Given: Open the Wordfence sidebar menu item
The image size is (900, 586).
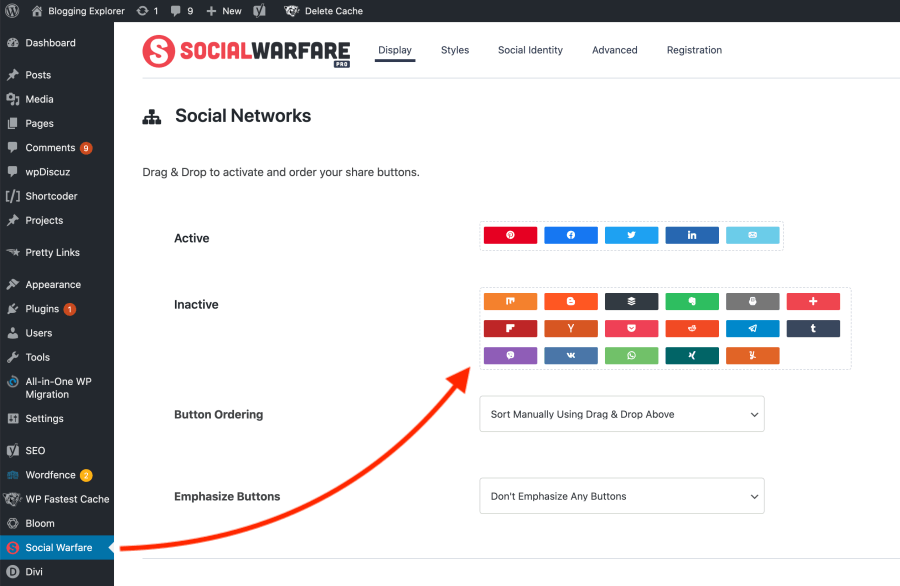Looking at the screenshot, I should 50,475.
